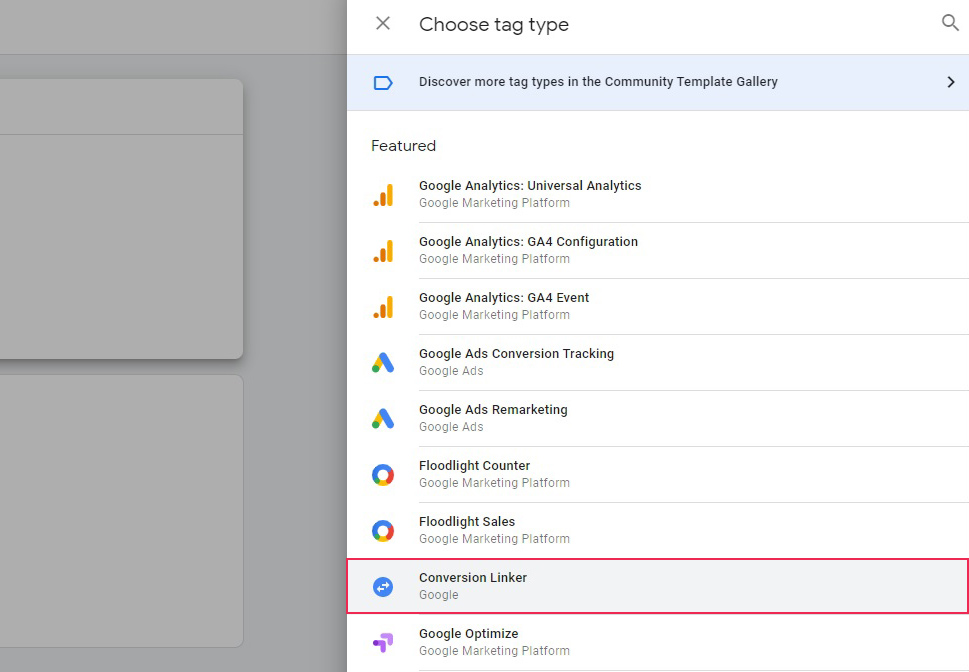Click the GA4 Event analytics icon
This screenshot has width=969, height=672.
click(383, 307)
